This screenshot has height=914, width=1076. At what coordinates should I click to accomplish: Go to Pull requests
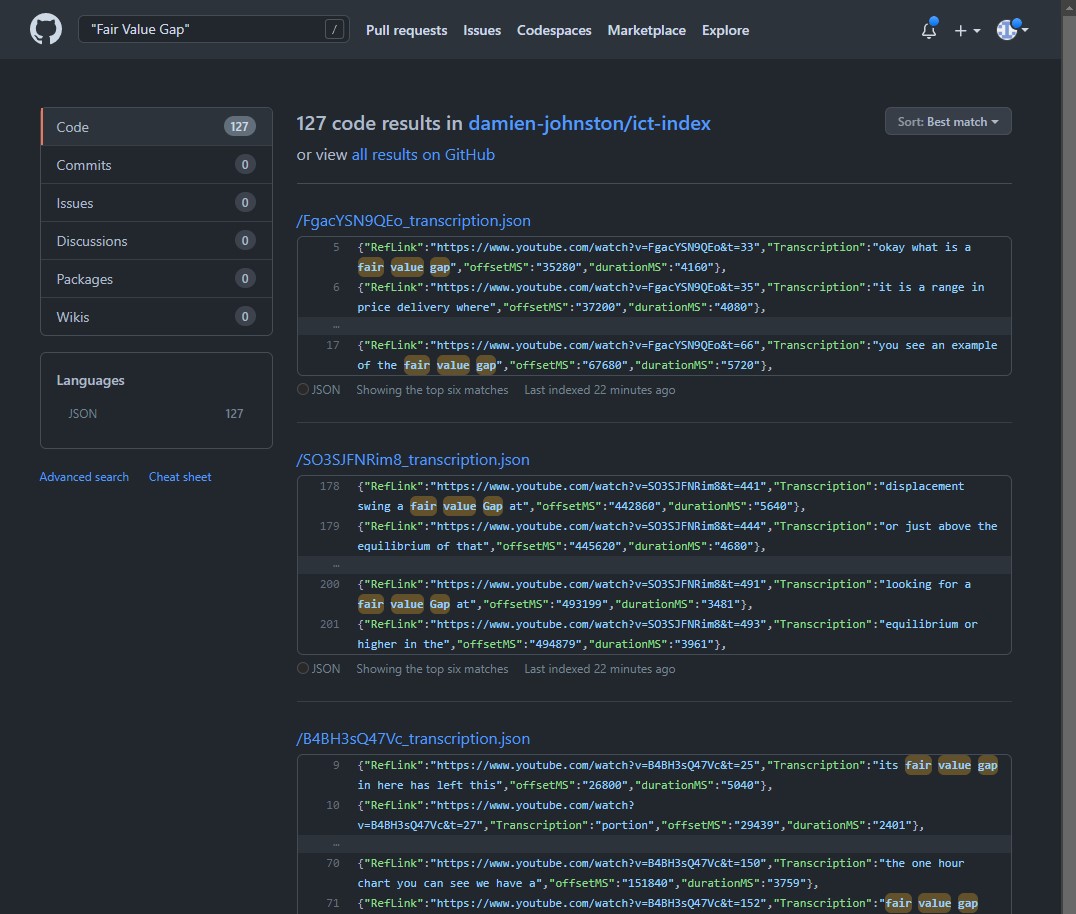click(x=406, y=30)
